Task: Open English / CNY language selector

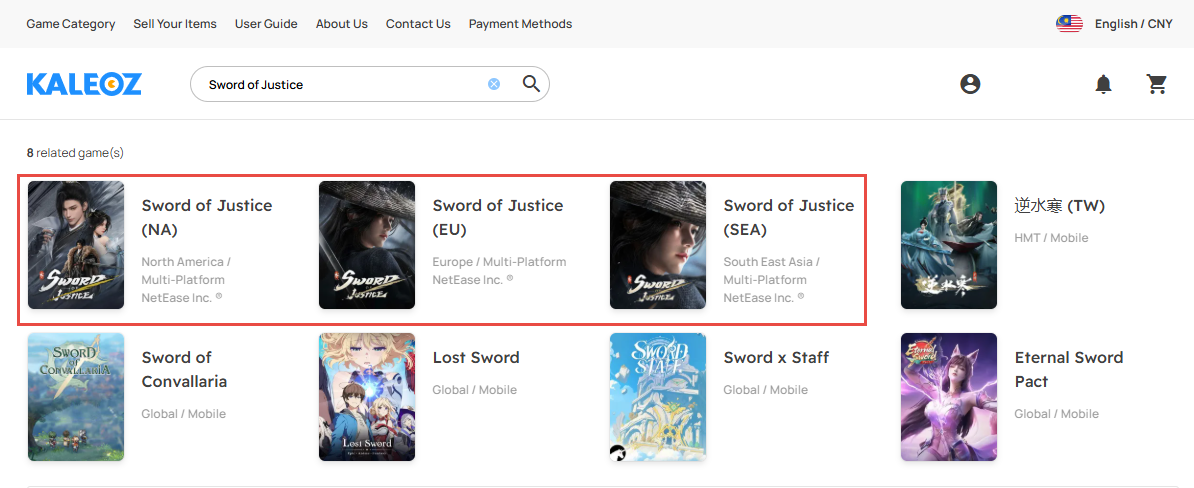Action: coord(1133,24)
